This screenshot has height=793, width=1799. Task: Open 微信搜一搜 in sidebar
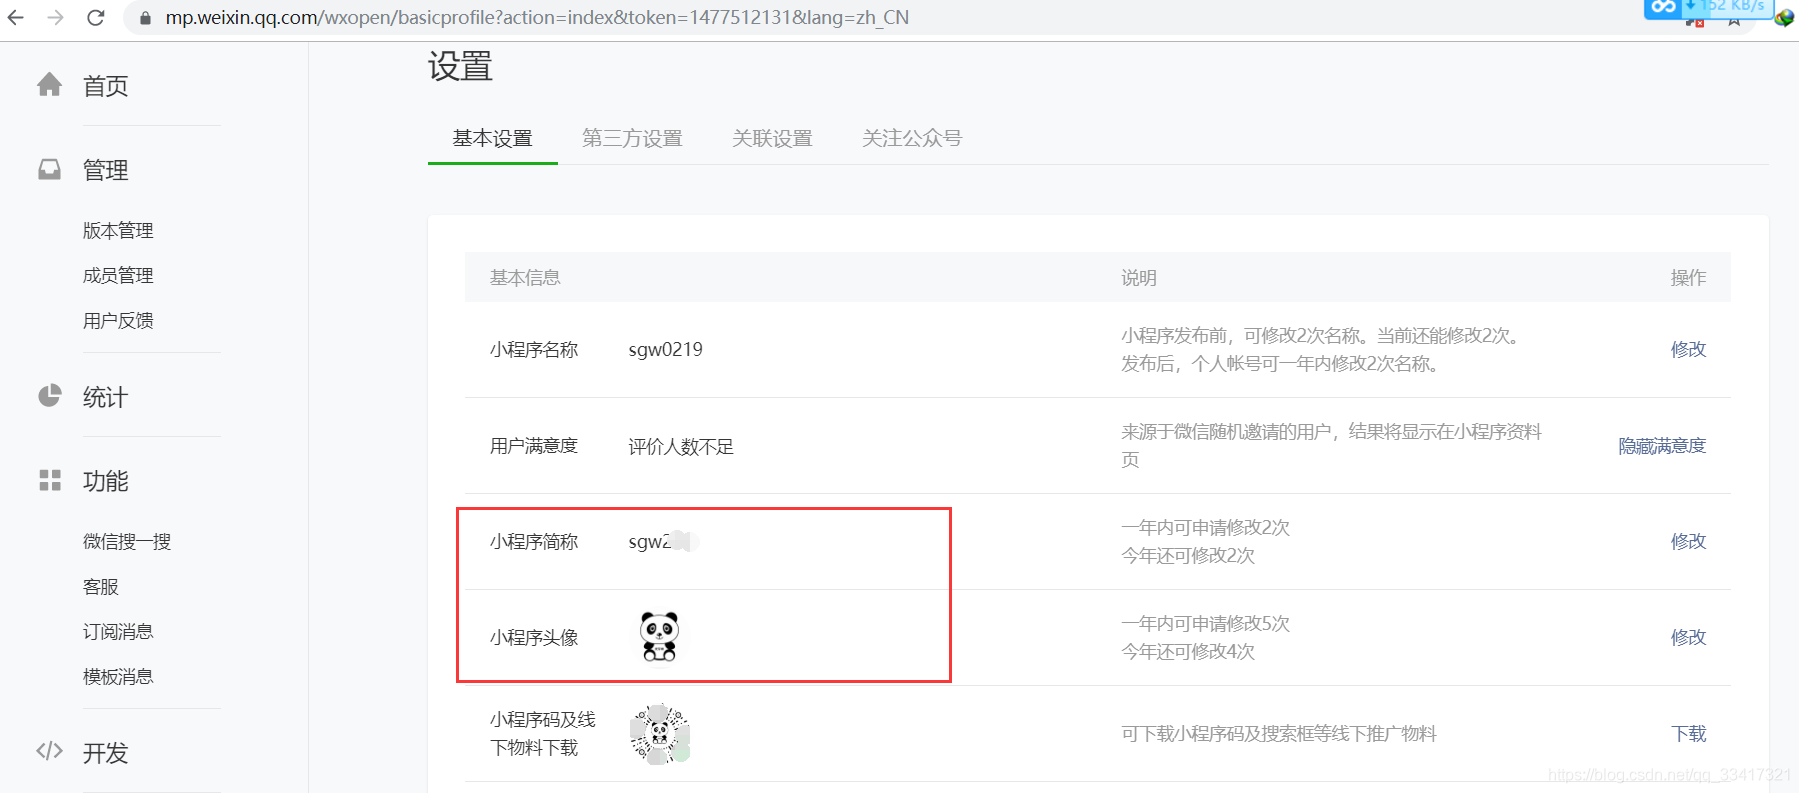(x=127, y=541)
